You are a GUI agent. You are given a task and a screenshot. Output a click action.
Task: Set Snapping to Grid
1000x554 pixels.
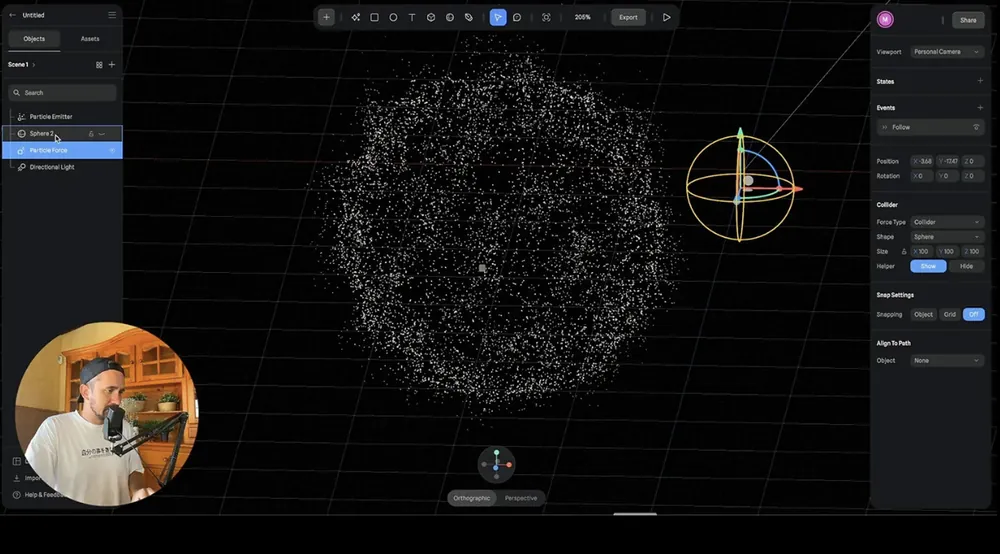click(950, 314)
